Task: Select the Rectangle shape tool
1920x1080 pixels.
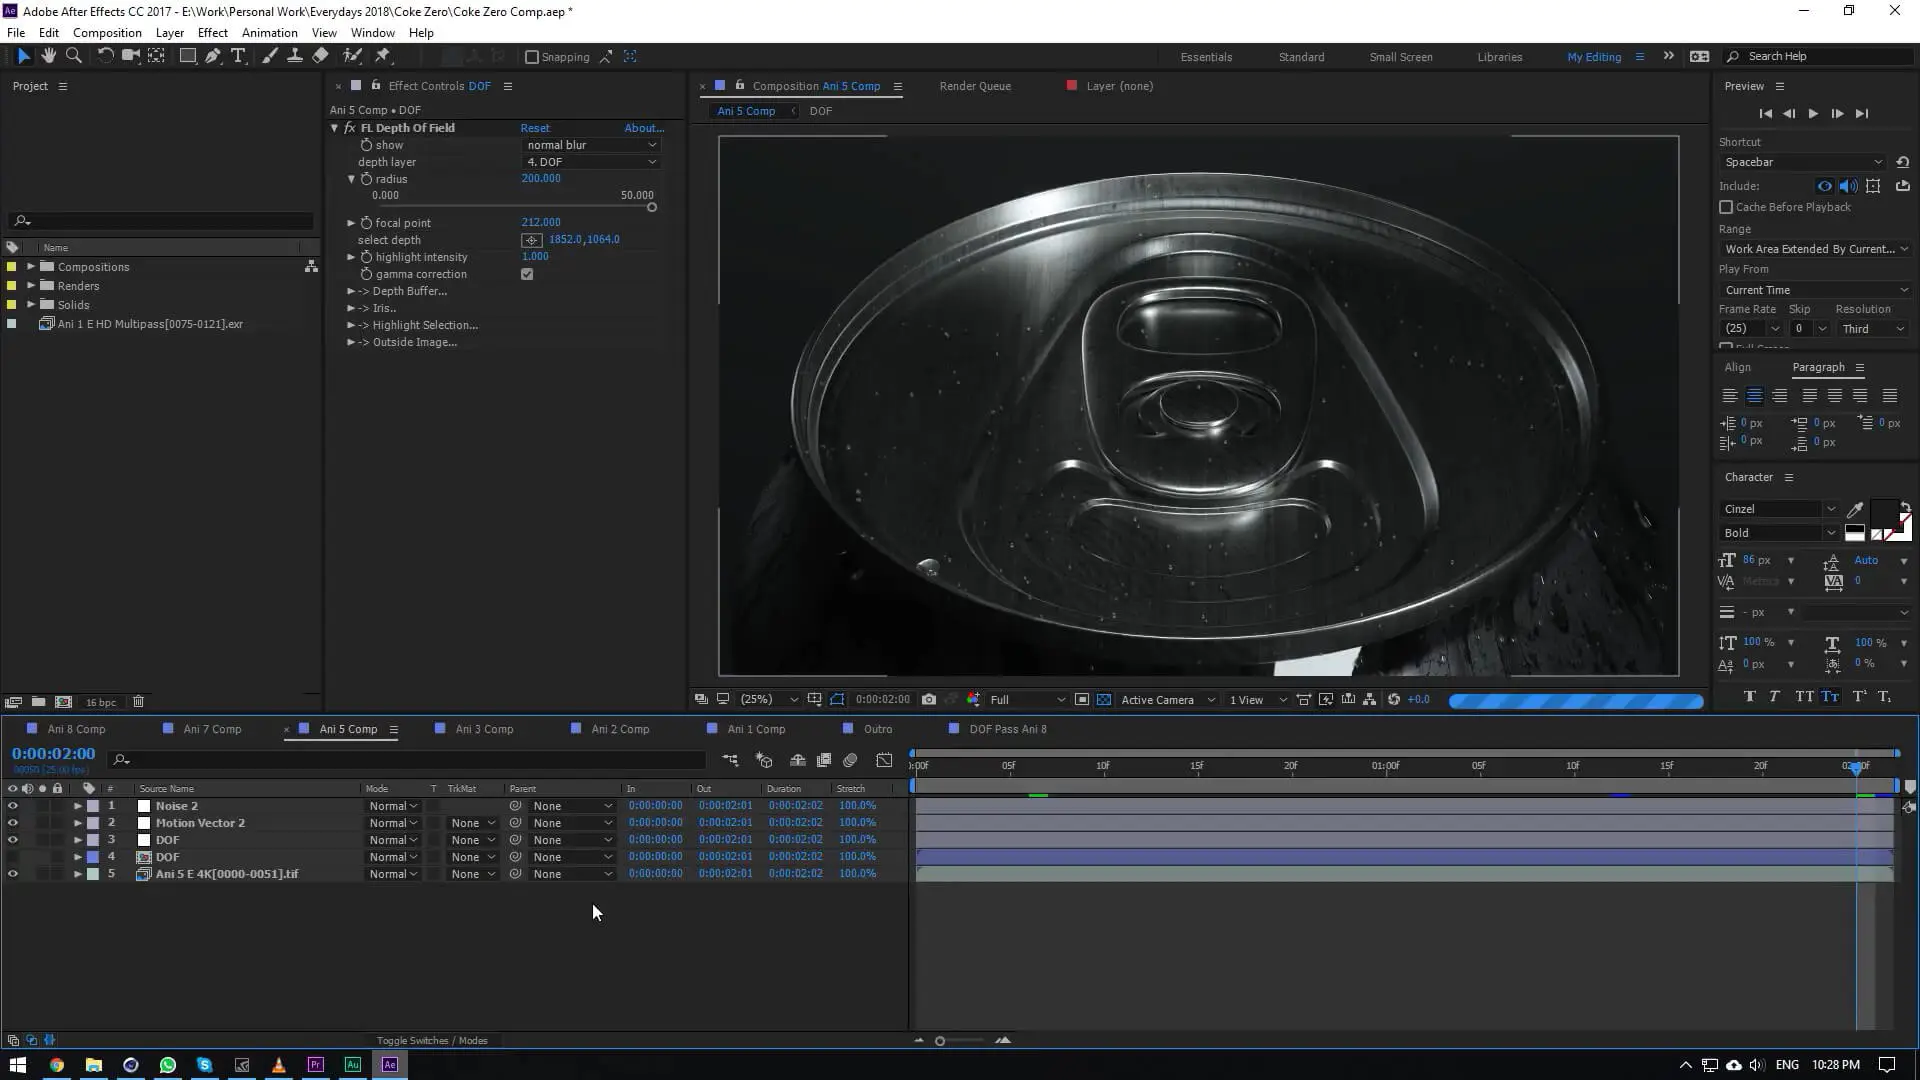Action: 187,57
